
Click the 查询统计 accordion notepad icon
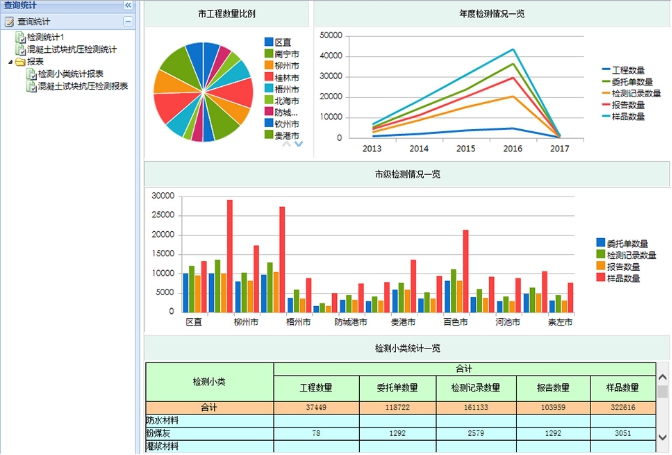pyautogui.click(x=9, y=20)
